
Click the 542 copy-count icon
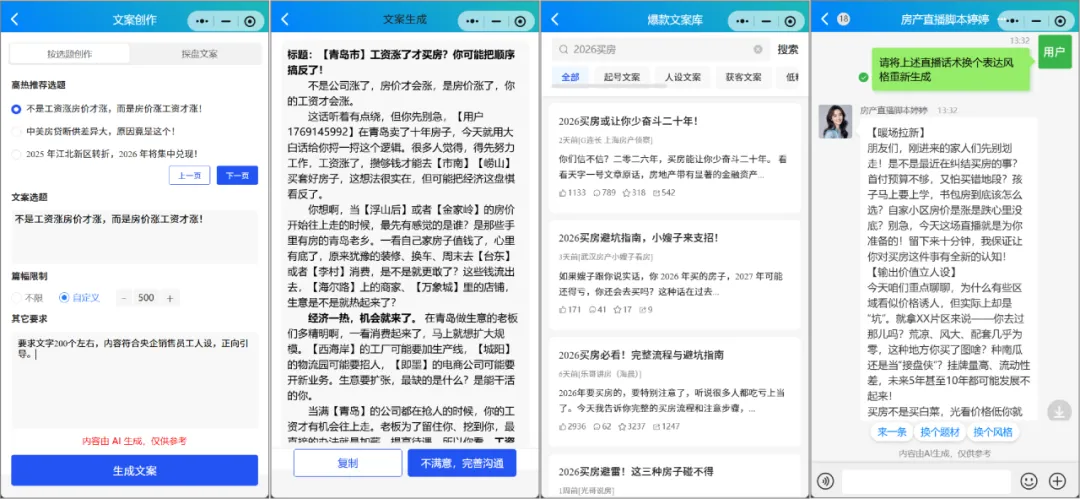point(656,192)
